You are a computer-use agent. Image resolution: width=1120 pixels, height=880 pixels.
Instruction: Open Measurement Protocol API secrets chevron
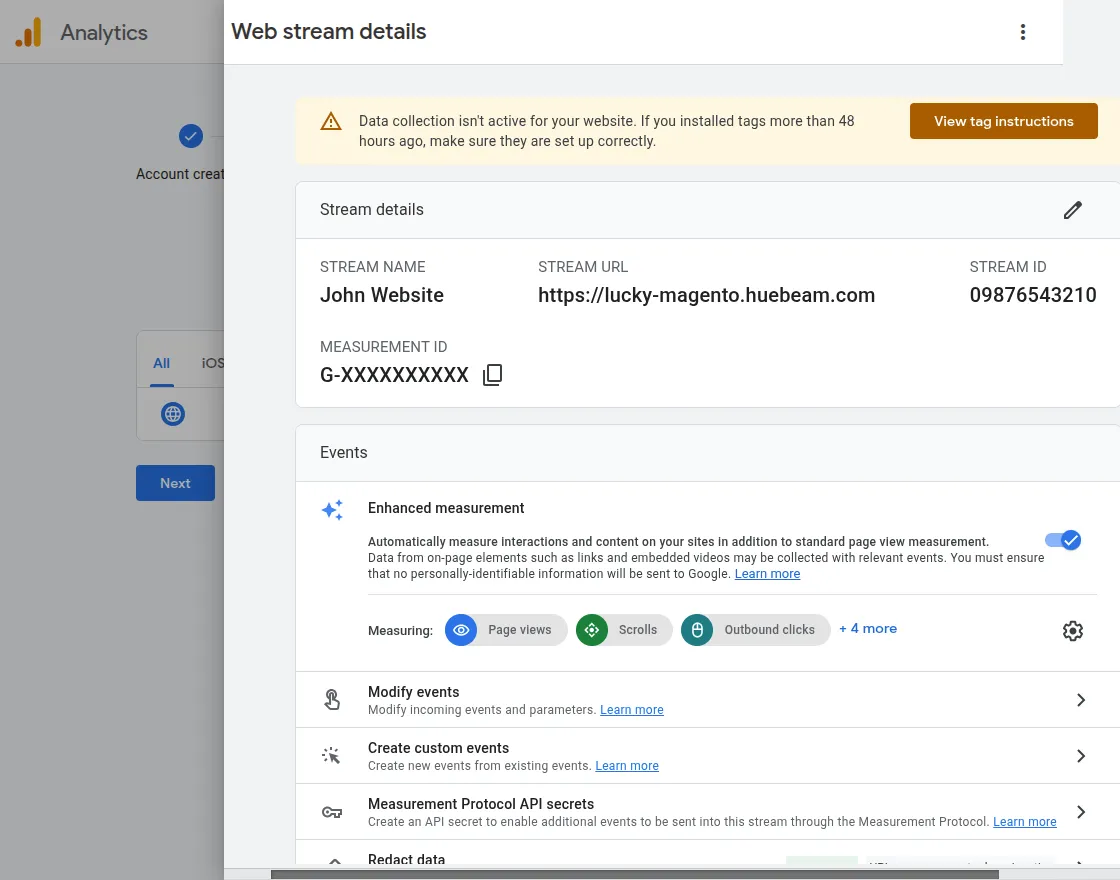click(x=1081, y=812)
